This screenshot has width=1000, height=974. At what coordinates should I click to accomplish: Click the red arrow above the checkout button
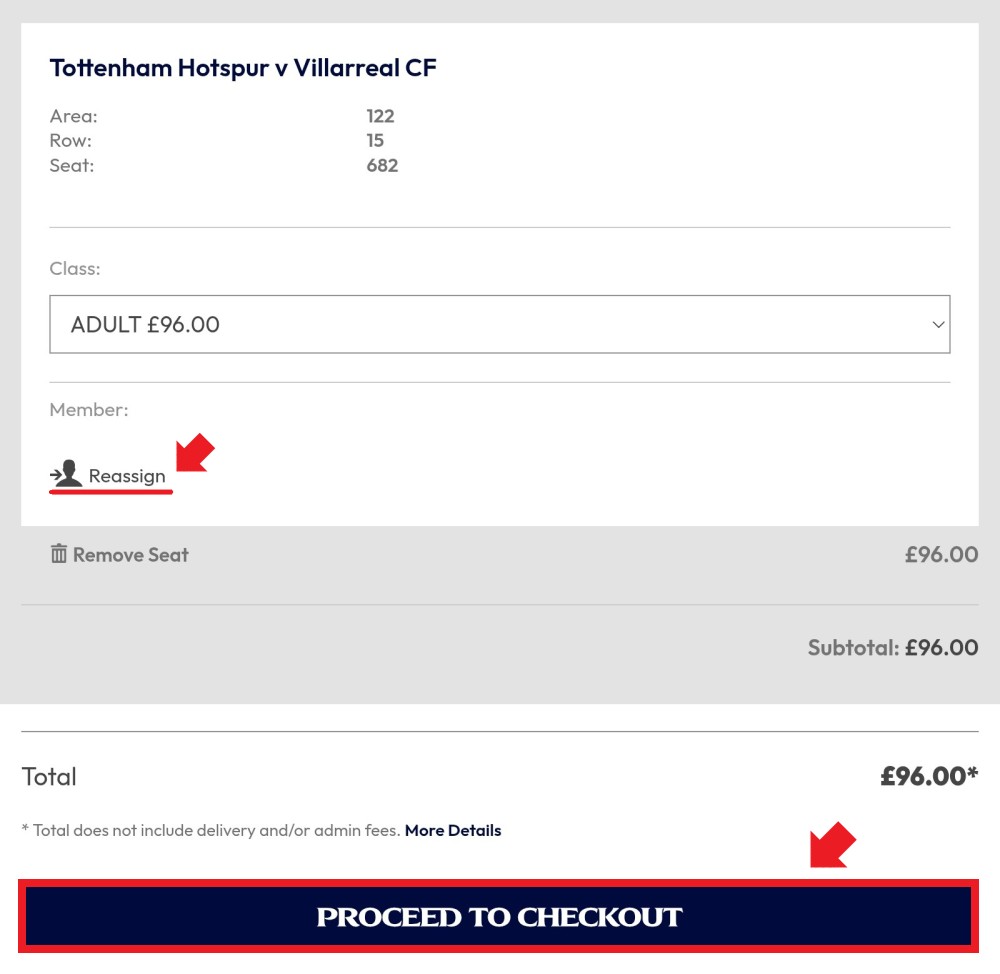click(x=832, y=845)
